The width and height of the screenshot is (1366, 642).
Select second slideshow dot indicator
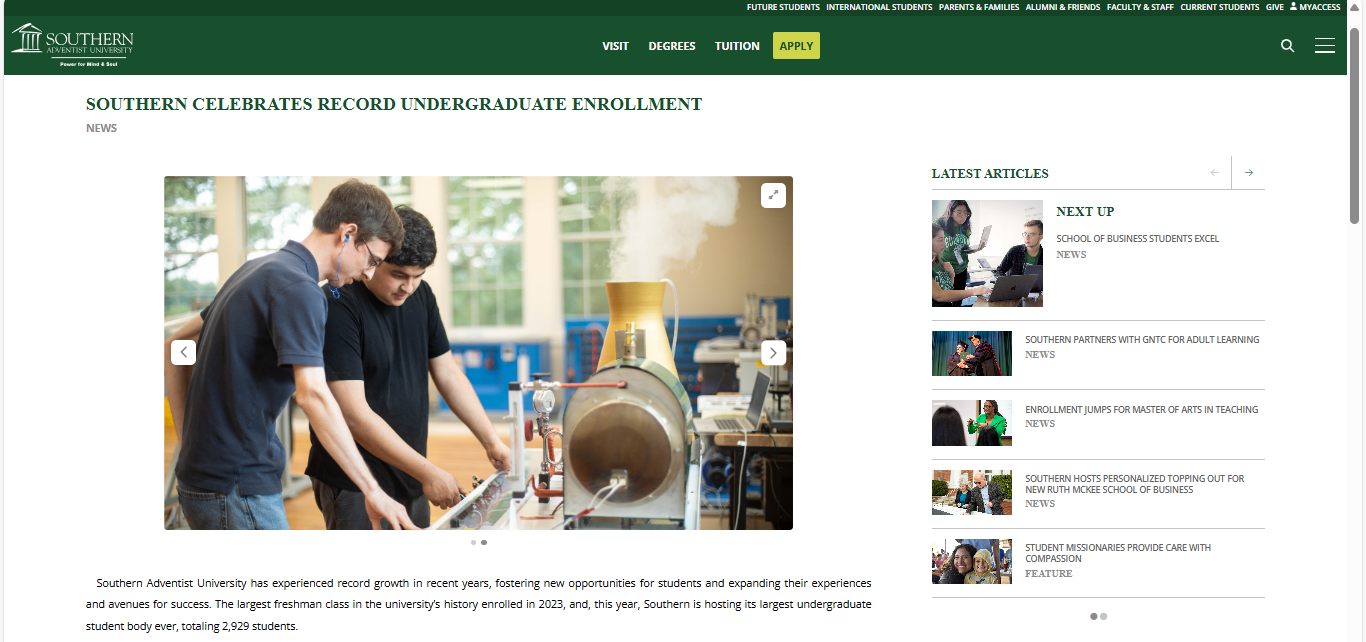484,542
